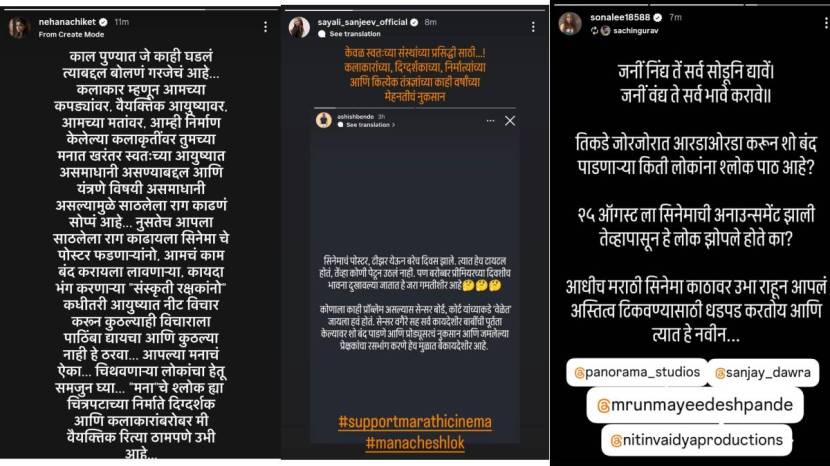Open ellipsis menu of ashishbende's embedded story
Viewport: 830px width, 466px height.
point(490,121)
